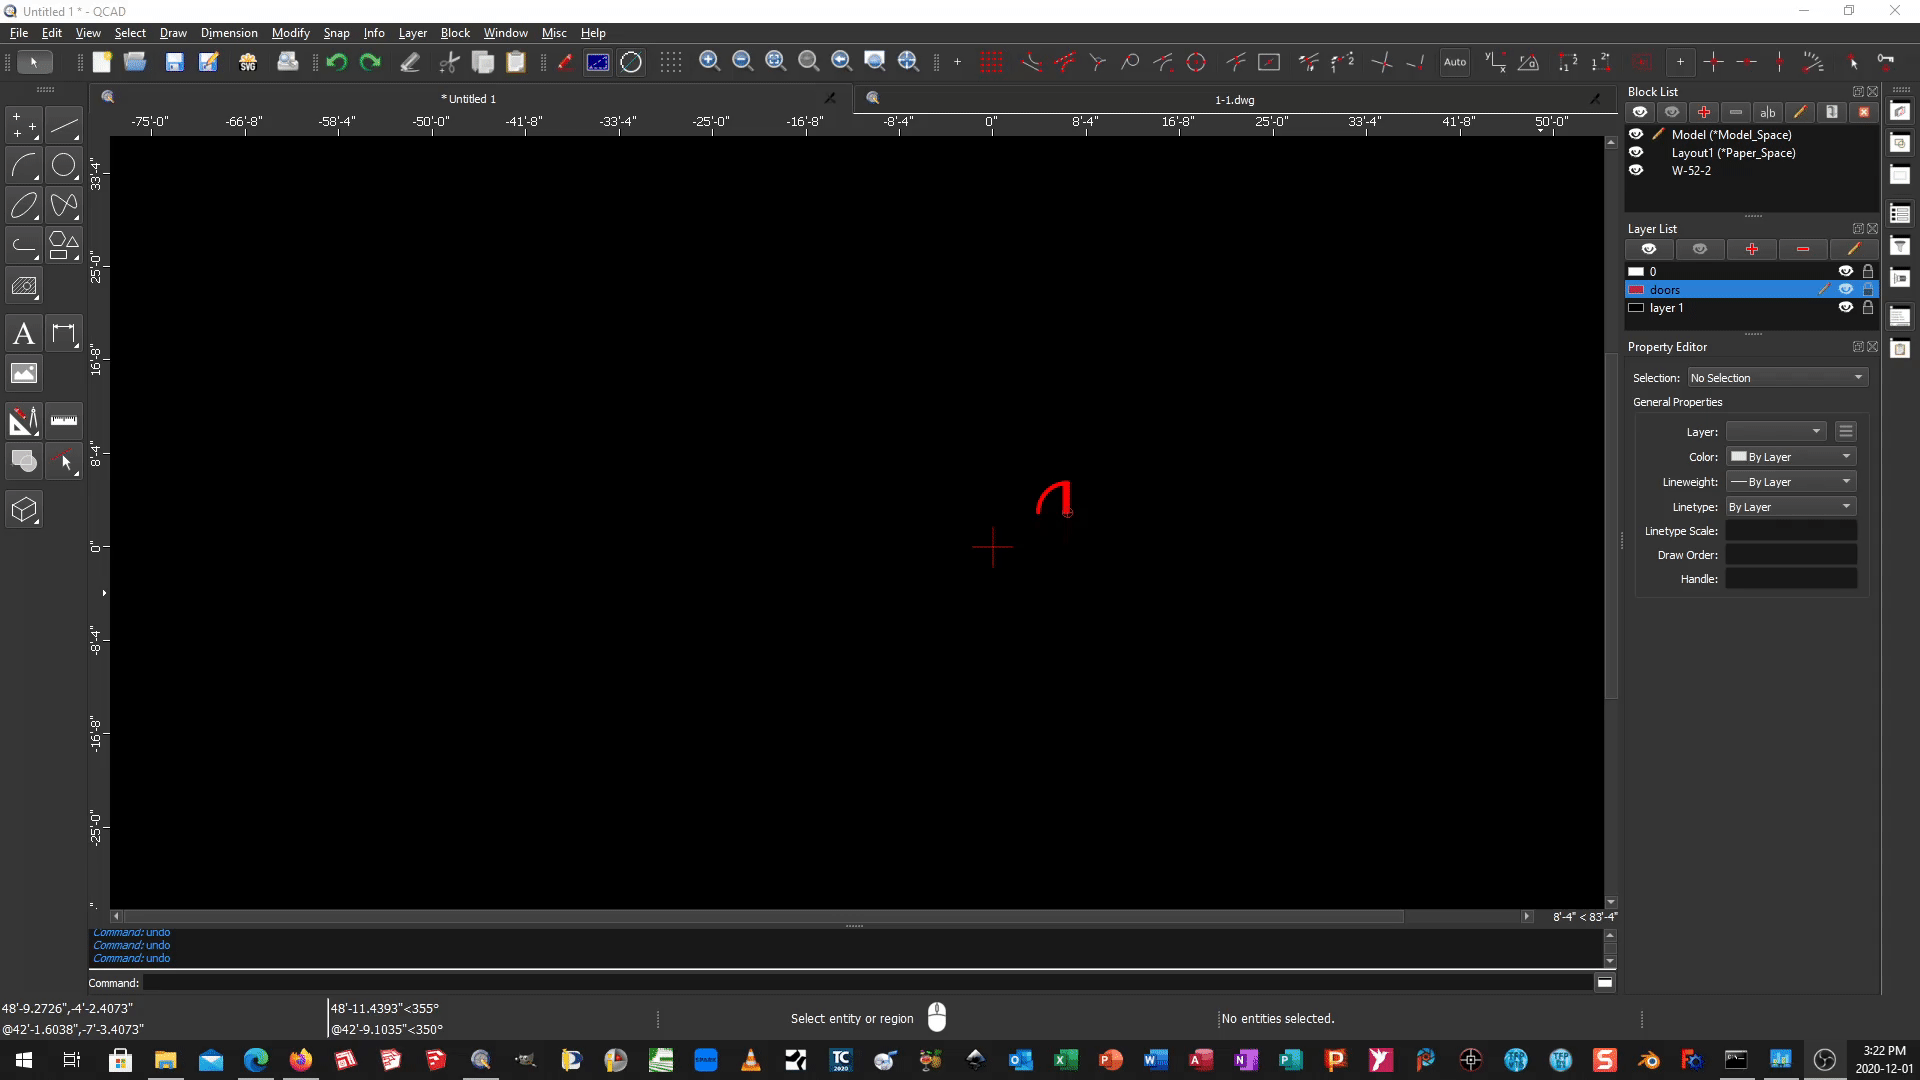The image size is (1920, 1080).
Task: Hide the doors layer with its eye icon
Action: click(x=1845, y=289)
